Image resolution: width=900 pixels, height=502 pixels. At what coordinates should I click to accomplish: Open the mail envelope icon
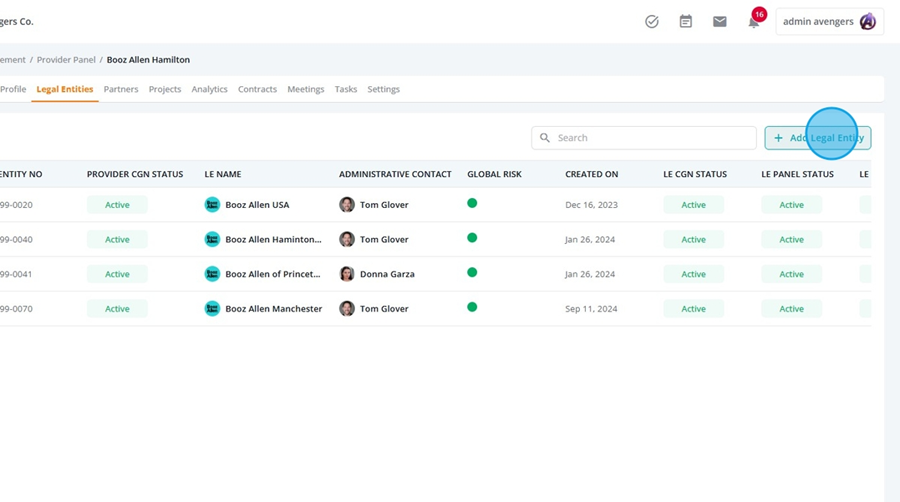pyautogui.click(x=720, y=22)
